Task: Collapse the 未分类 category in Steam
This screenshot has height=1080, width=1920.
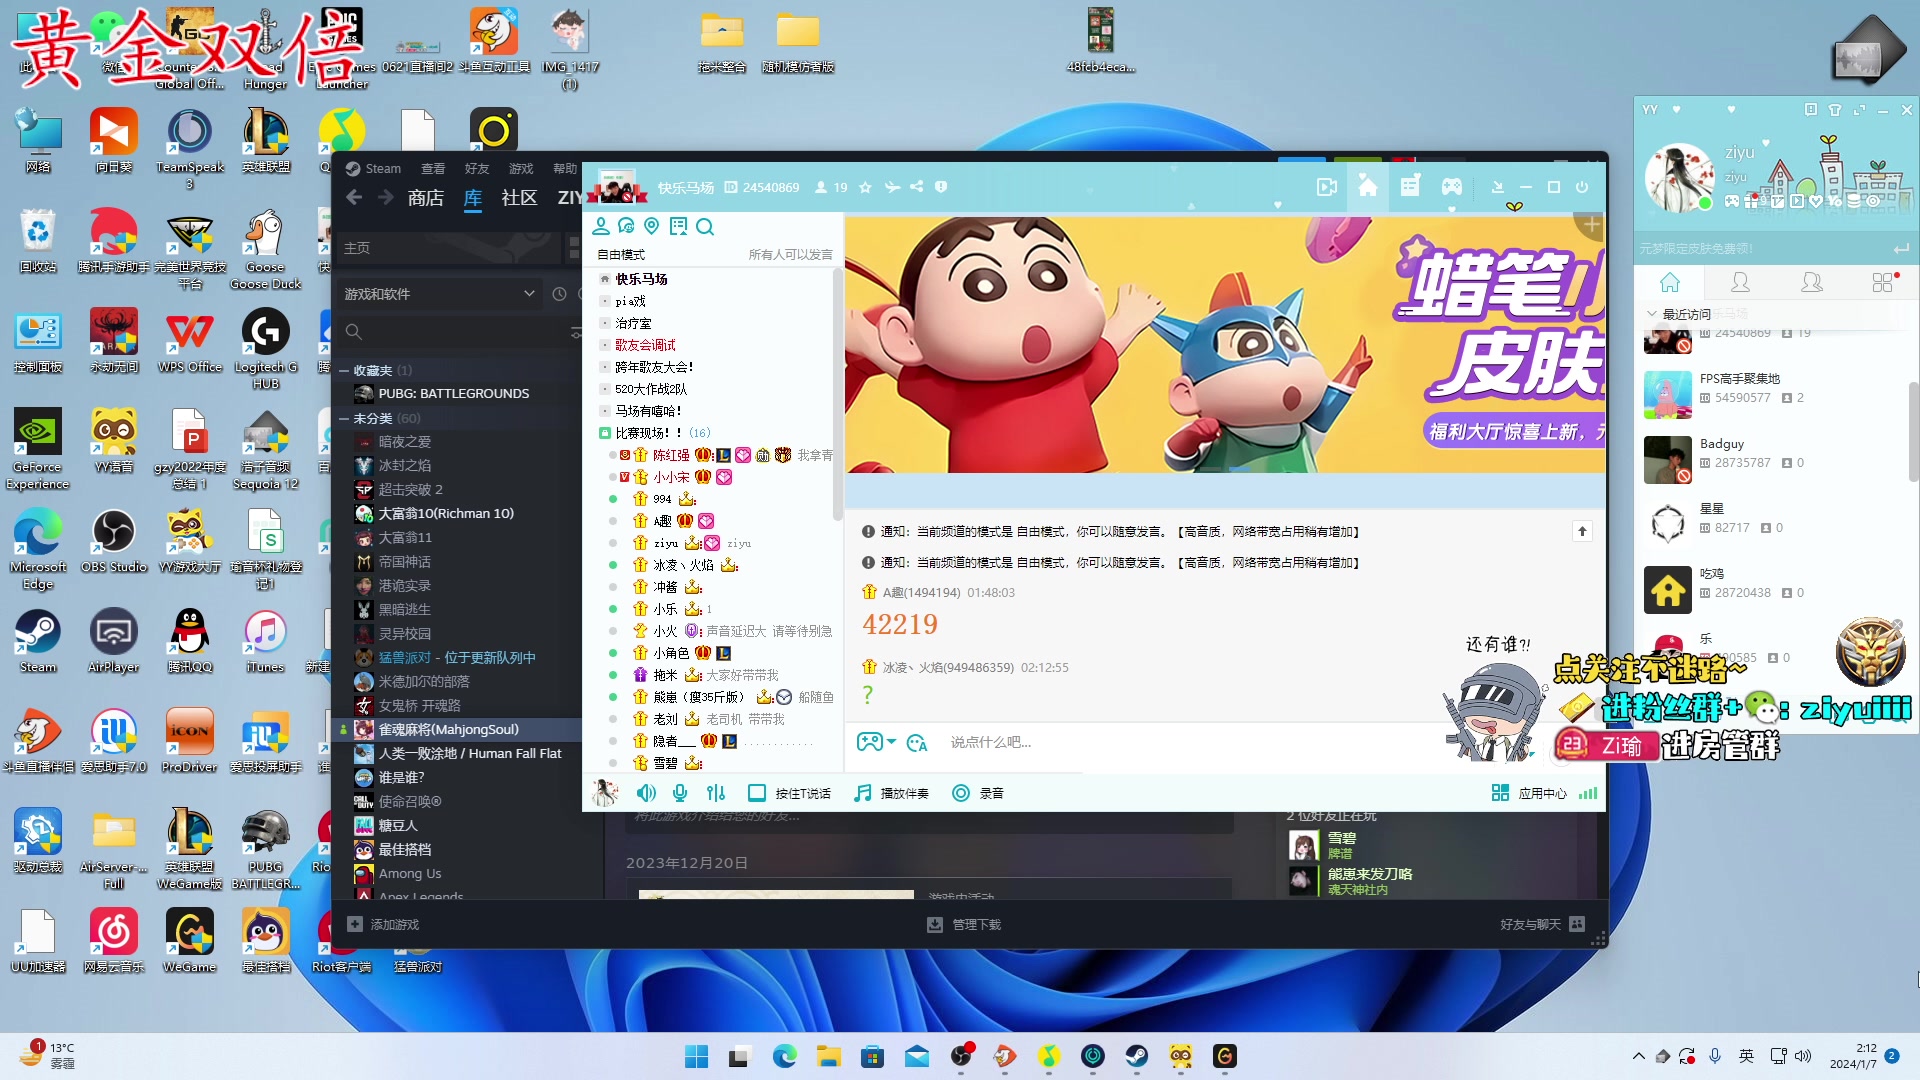Action: 344,418
